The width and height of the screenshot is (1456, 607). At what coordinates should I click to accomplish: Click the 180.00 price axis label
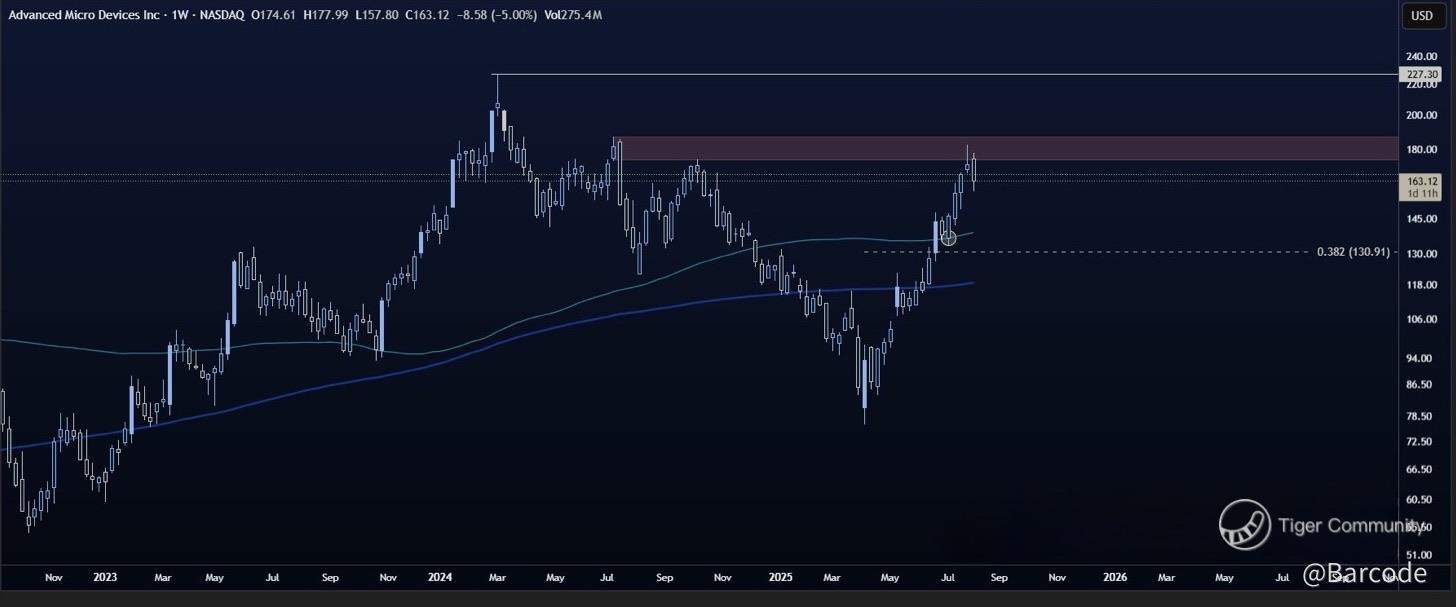tap(1421, 150)
